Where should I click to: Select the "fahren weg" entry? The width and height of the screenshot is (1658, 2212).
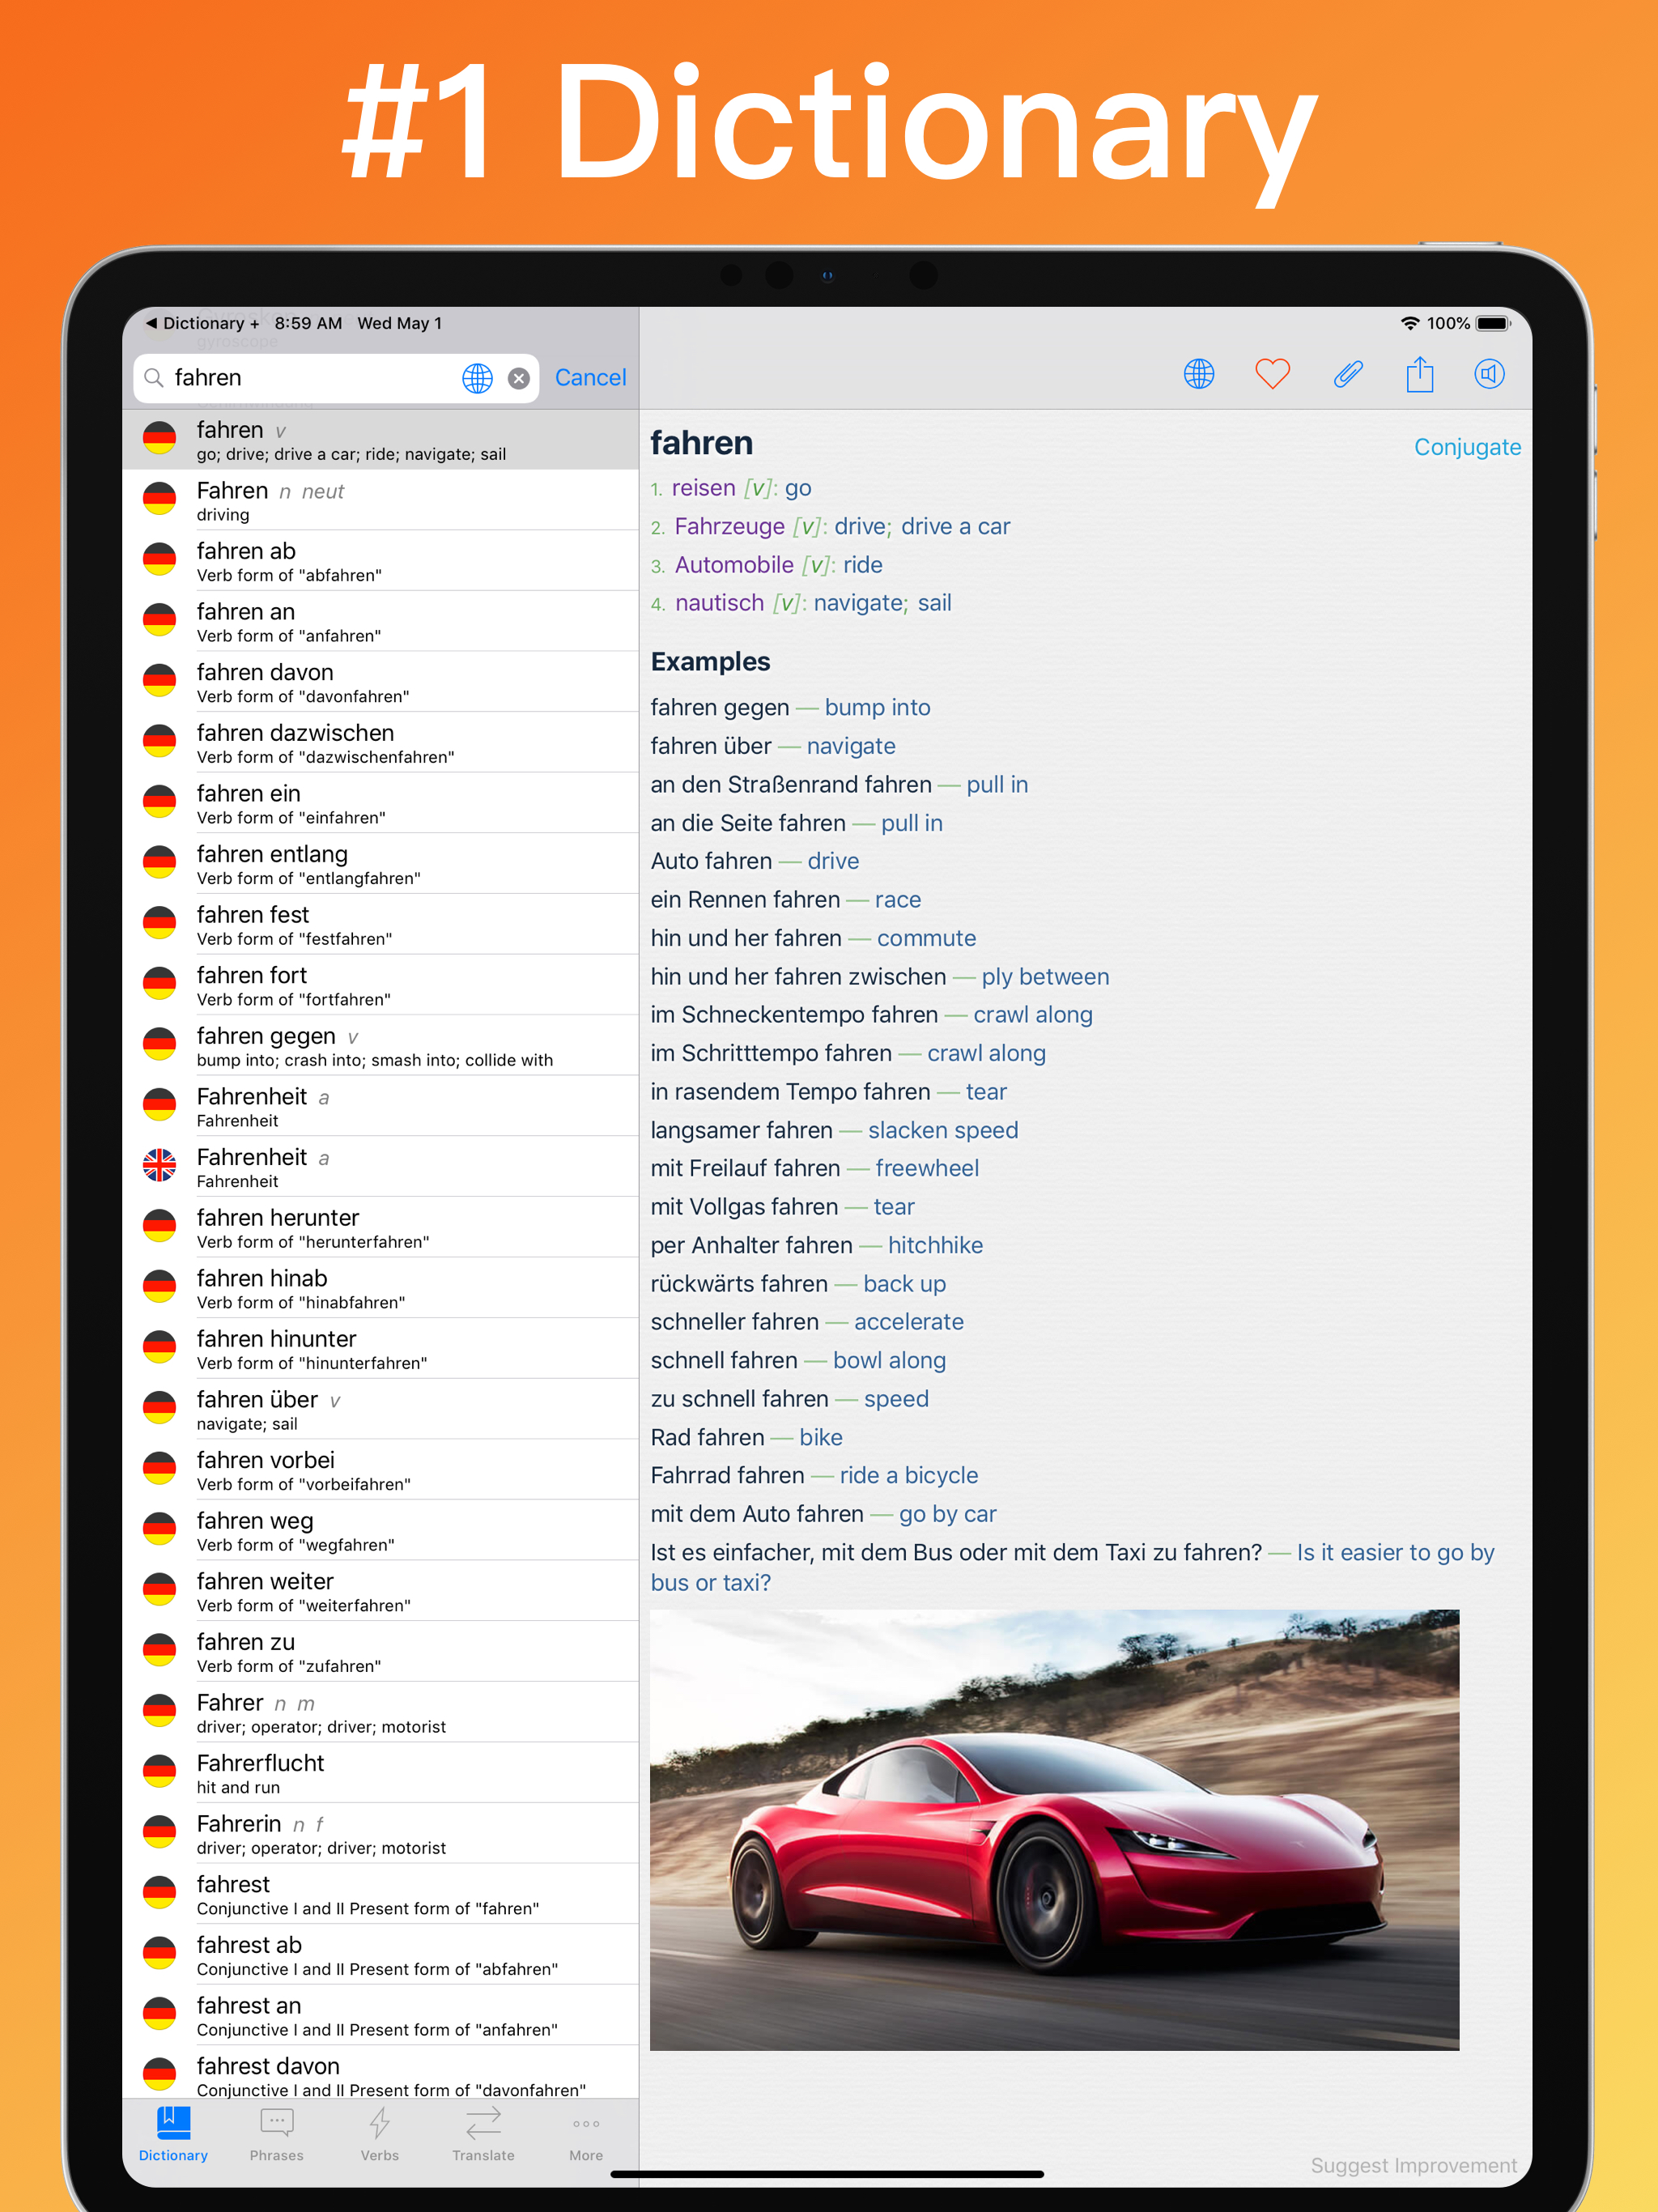pyautogui.click(x=380, y=1530)
